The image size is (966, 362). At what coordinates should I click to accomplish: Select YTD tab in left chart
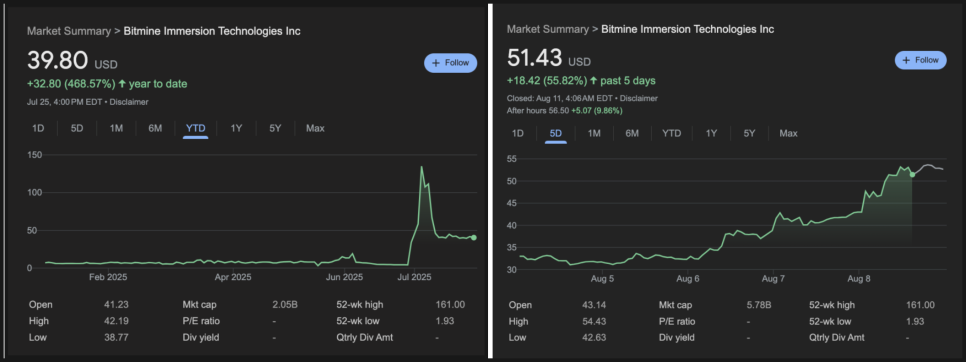point(195,128)
